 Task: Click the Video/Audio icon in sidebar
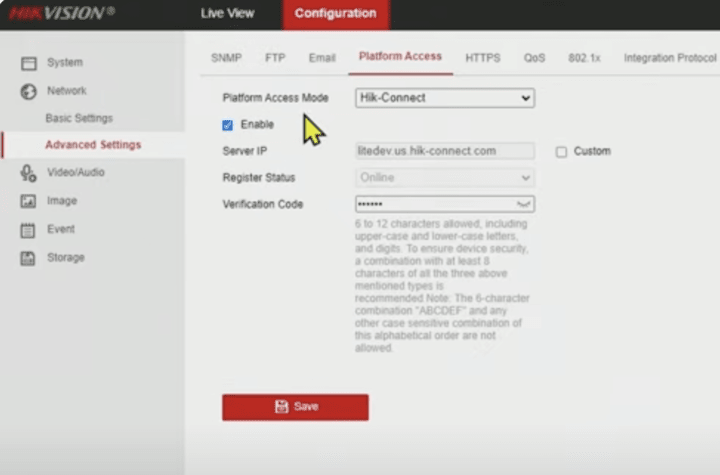pyautogui.click(x=28, y=173)
